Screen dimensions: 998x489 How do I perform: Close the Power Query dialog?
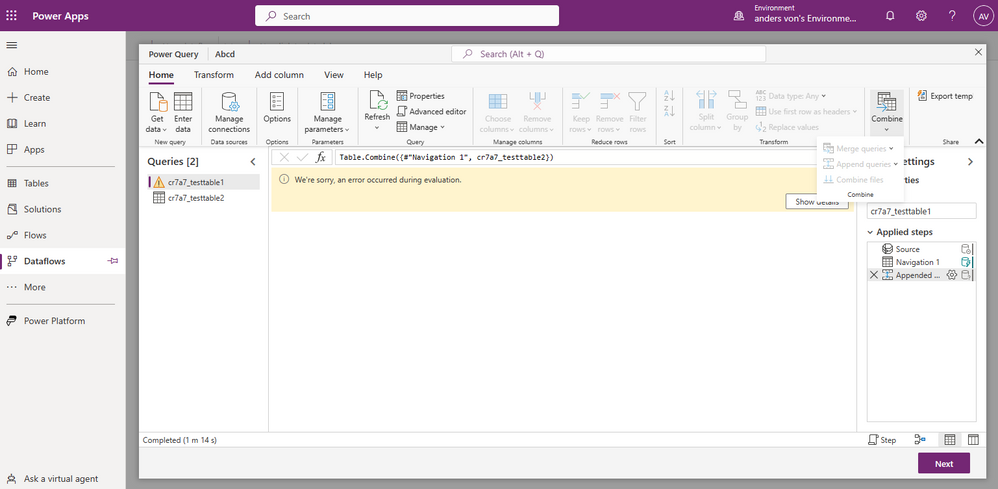979,52
